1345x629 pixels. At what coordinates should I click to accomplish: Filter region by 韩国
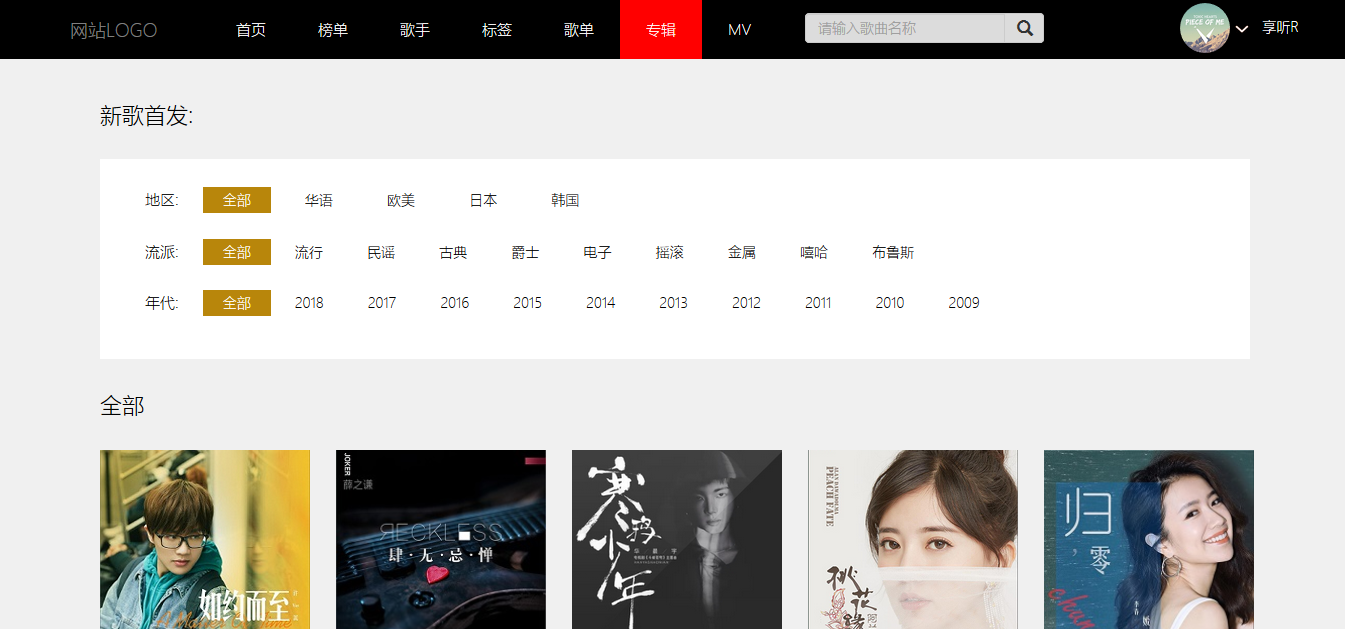565,200
